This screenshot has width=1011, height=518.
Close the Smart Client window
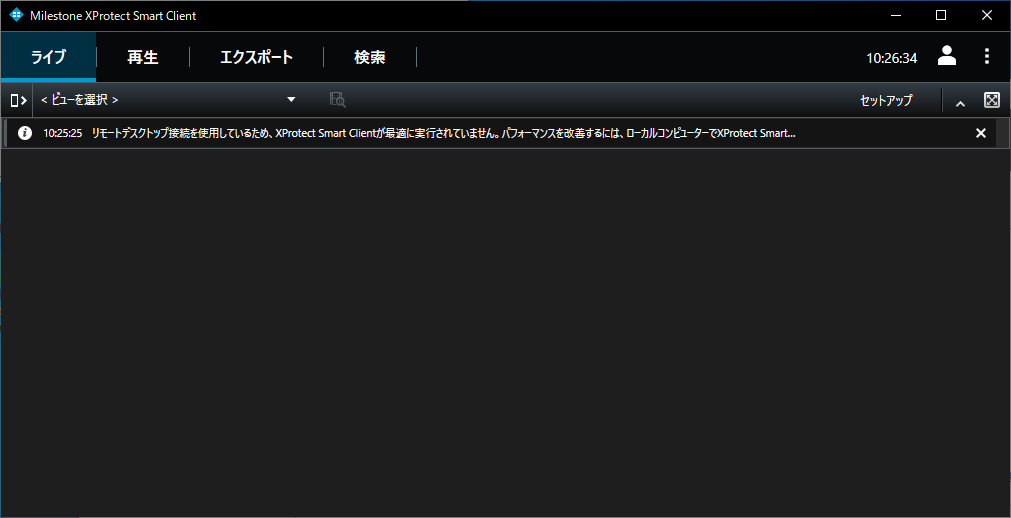point(987,15)
